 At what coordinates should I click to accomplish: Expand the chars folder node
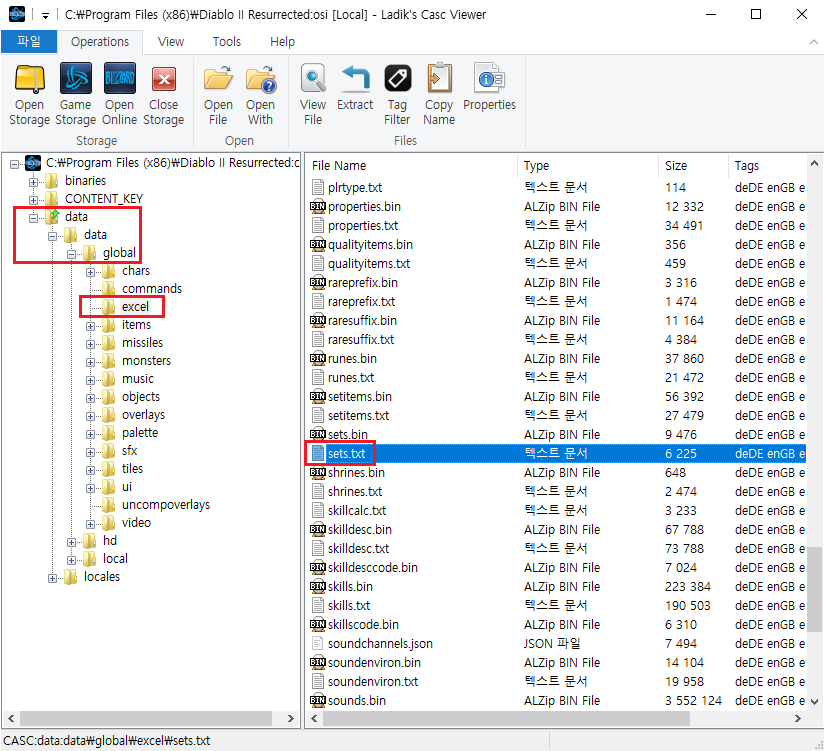[x=90, y=272]
